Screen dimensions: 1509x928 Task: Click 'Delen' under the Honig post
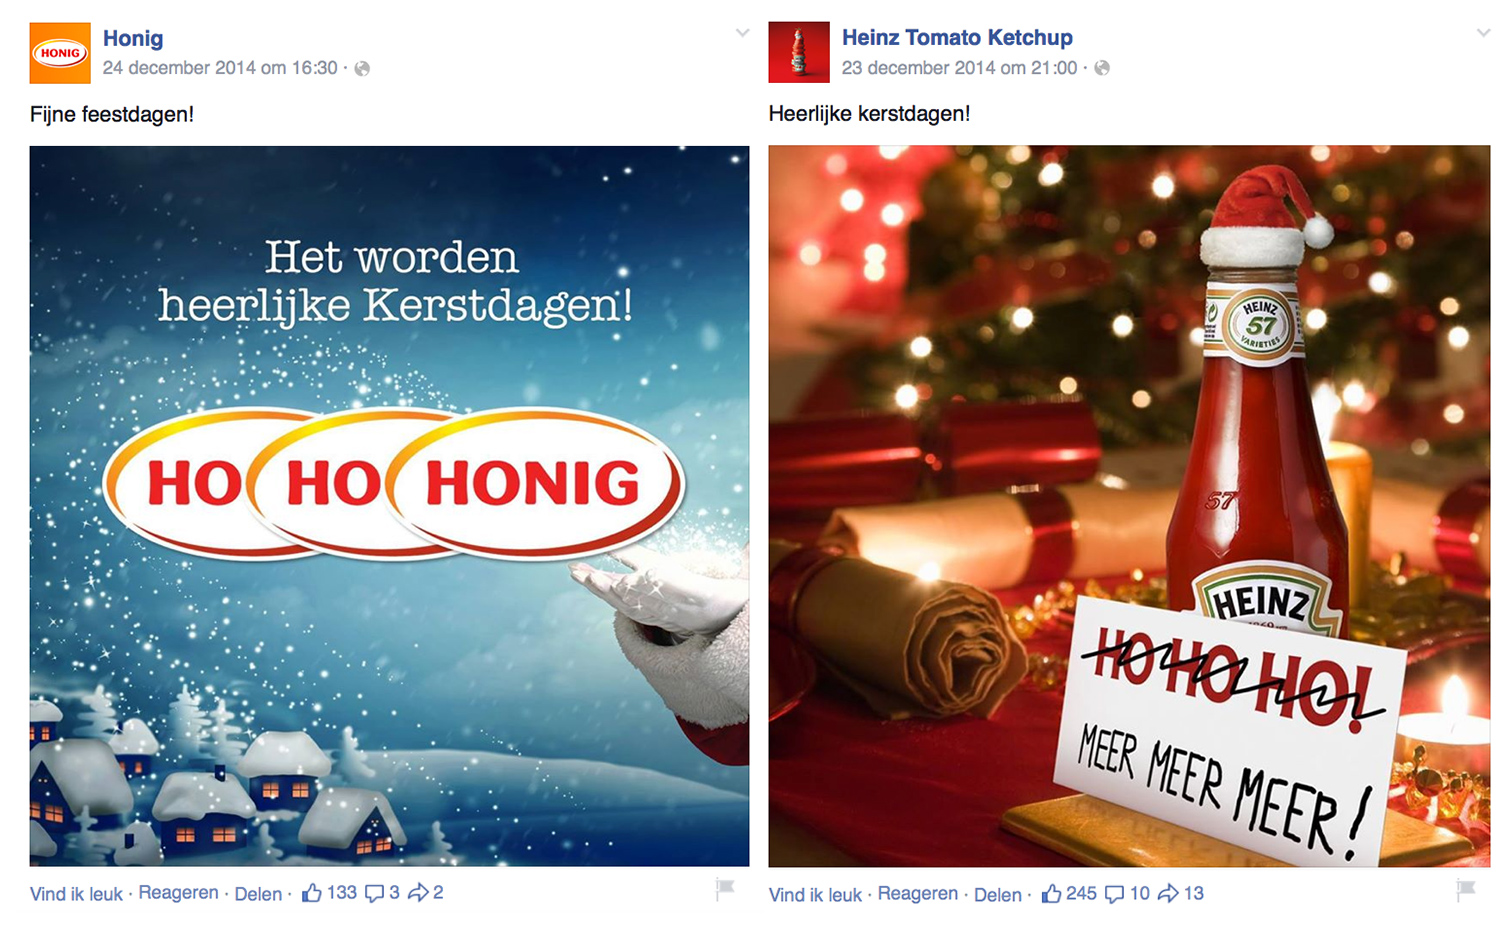(x=258, y=894)
